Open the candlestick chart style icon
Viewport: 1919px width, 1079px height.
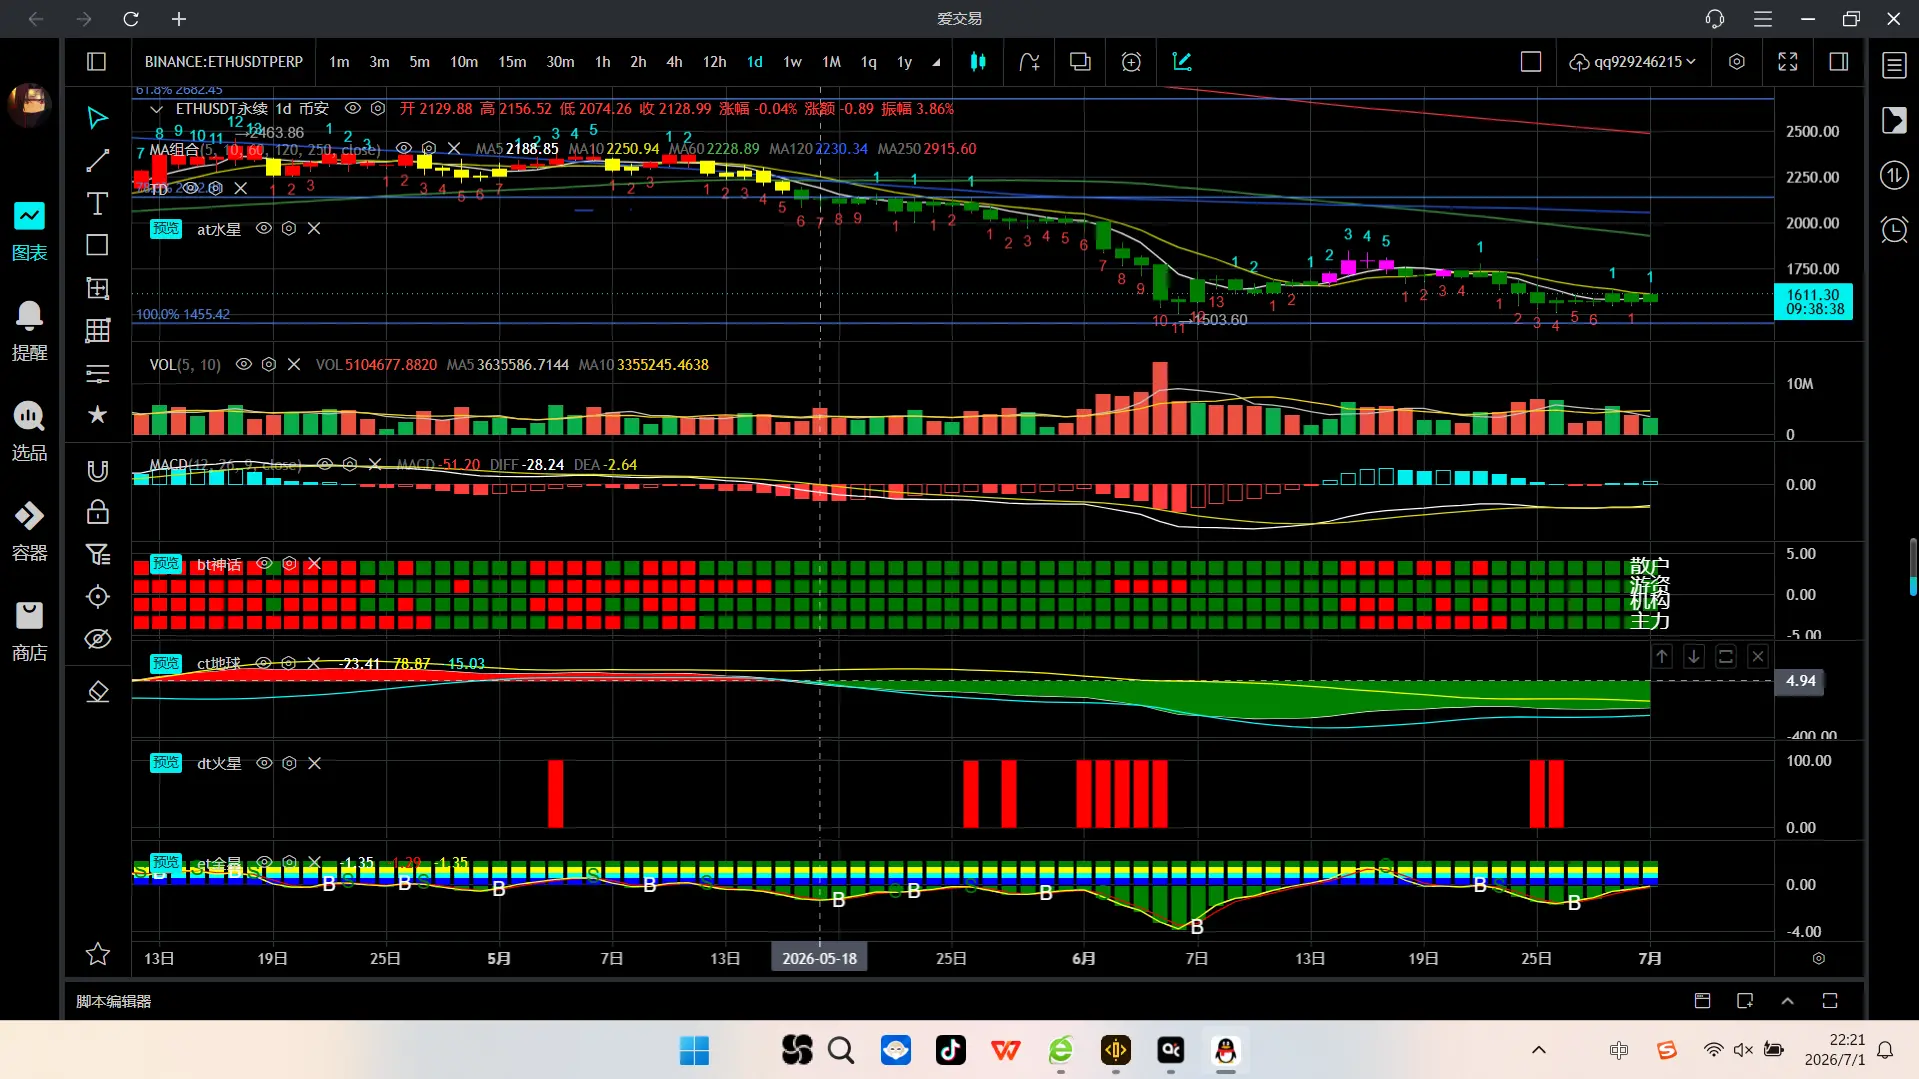coord(978,62)
